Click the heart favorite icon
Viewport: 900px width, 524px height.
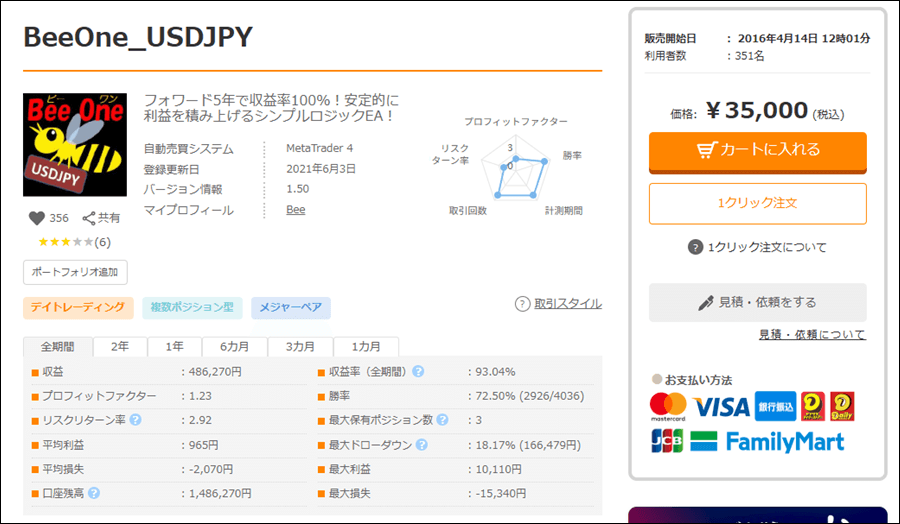pos(37,218)
